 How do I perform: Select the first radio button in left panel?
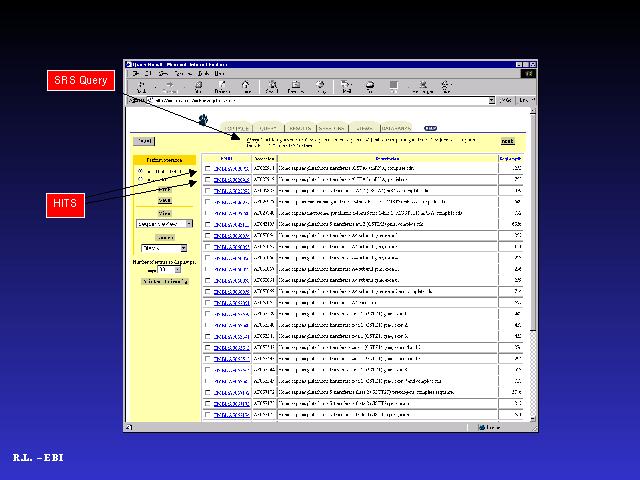click(x=140, y=171)
